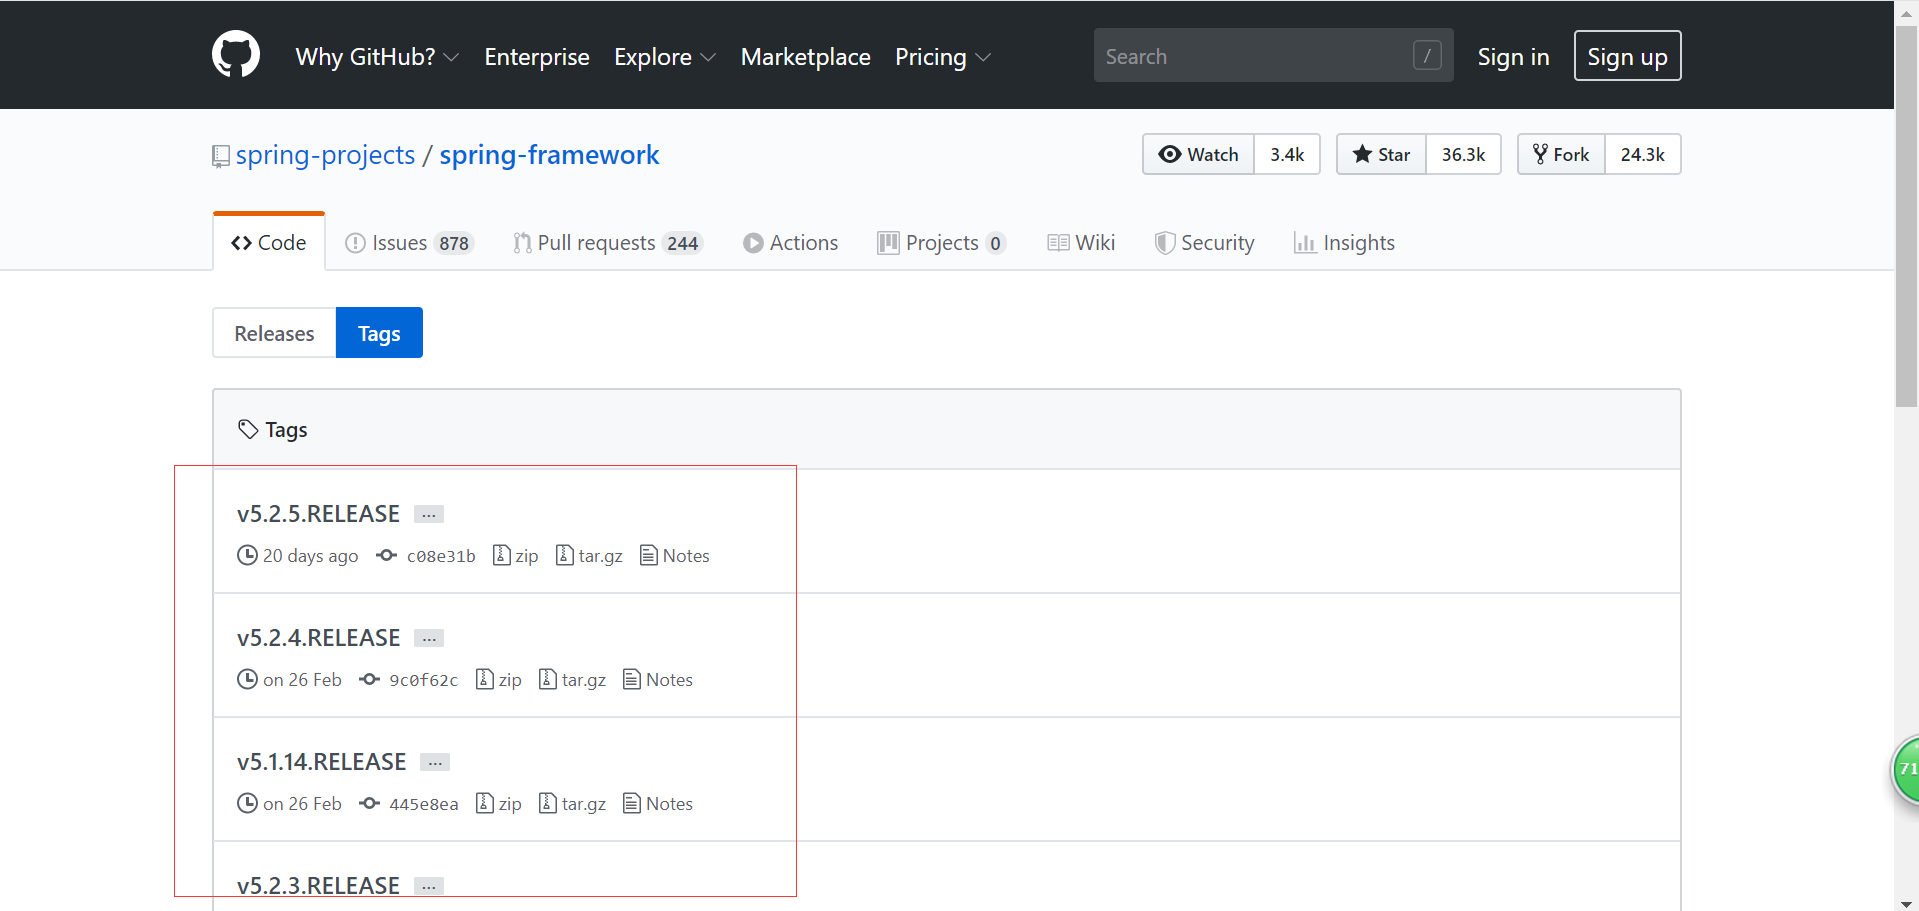Screen dimensions: 1919x911
Task: Expand the Why GitHub? menu
Action: pos(377,57)
